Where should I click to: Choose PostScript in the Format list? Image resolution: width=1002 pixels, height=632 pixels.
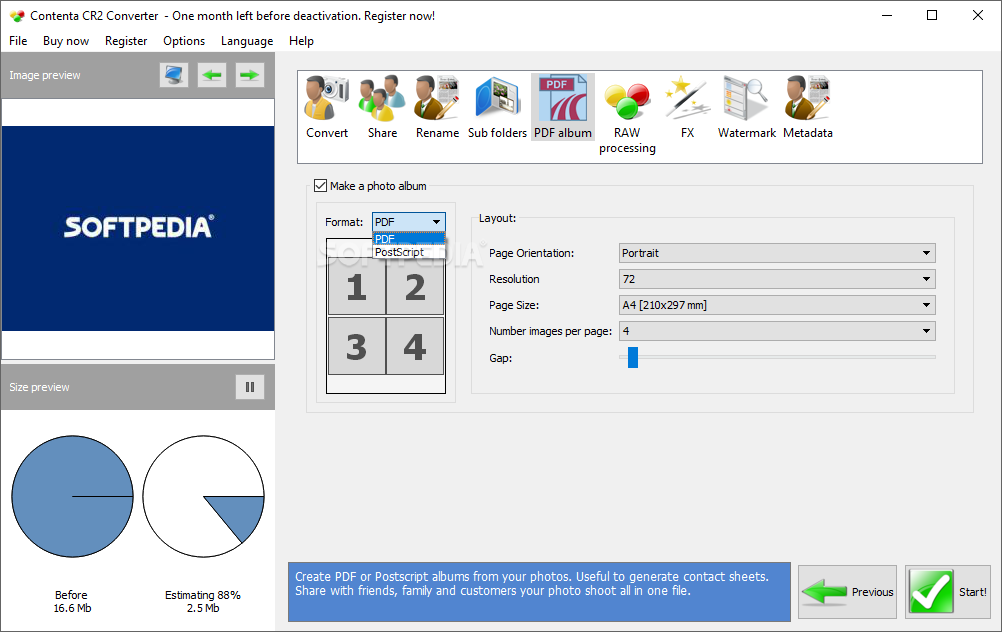[x=408, y=252]
